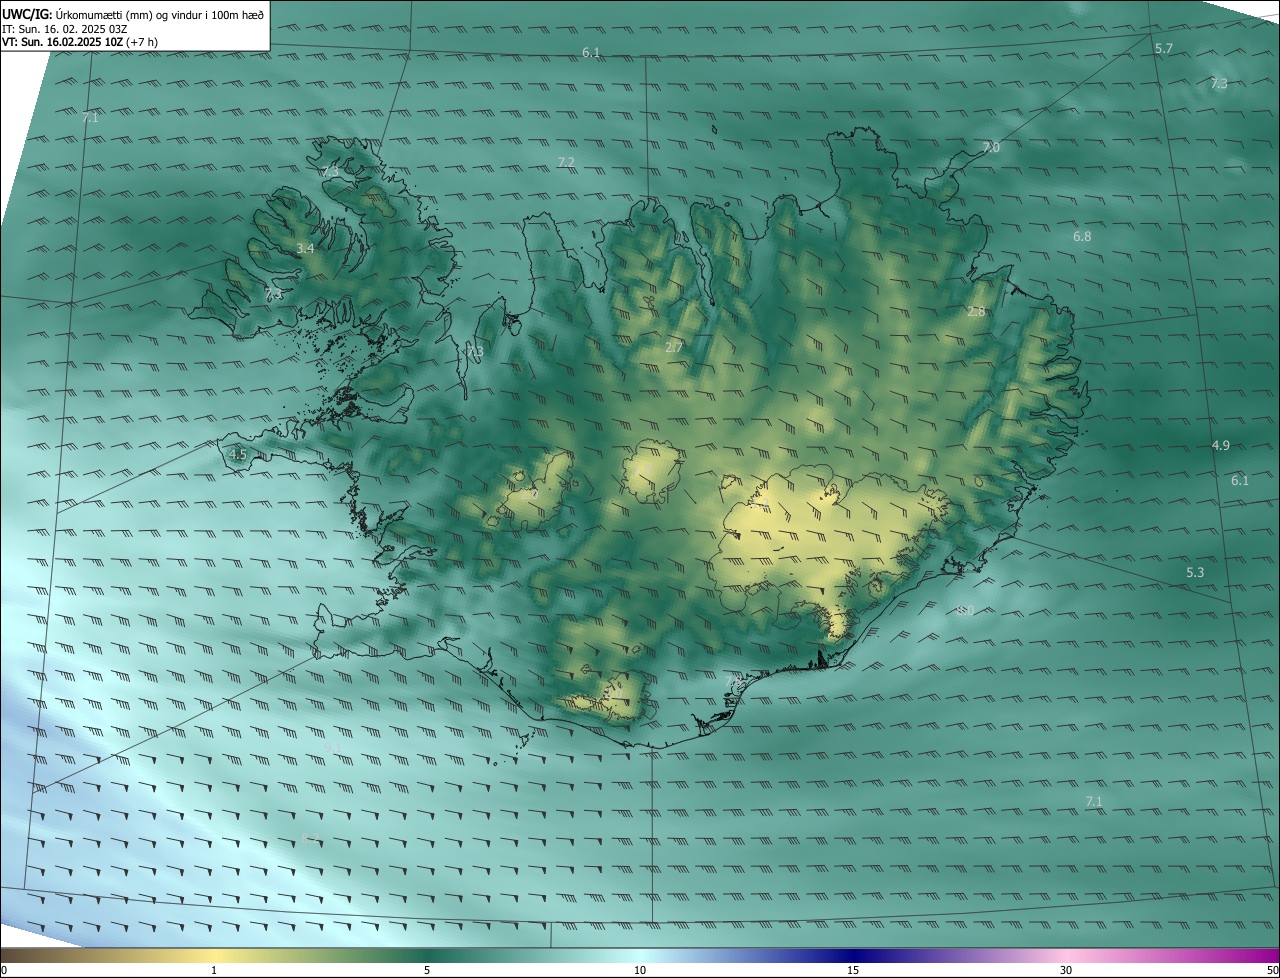This screenshot has width=1280, height=978.
Task: Click the 10 tick label on the colour scale
Action: 640,970
